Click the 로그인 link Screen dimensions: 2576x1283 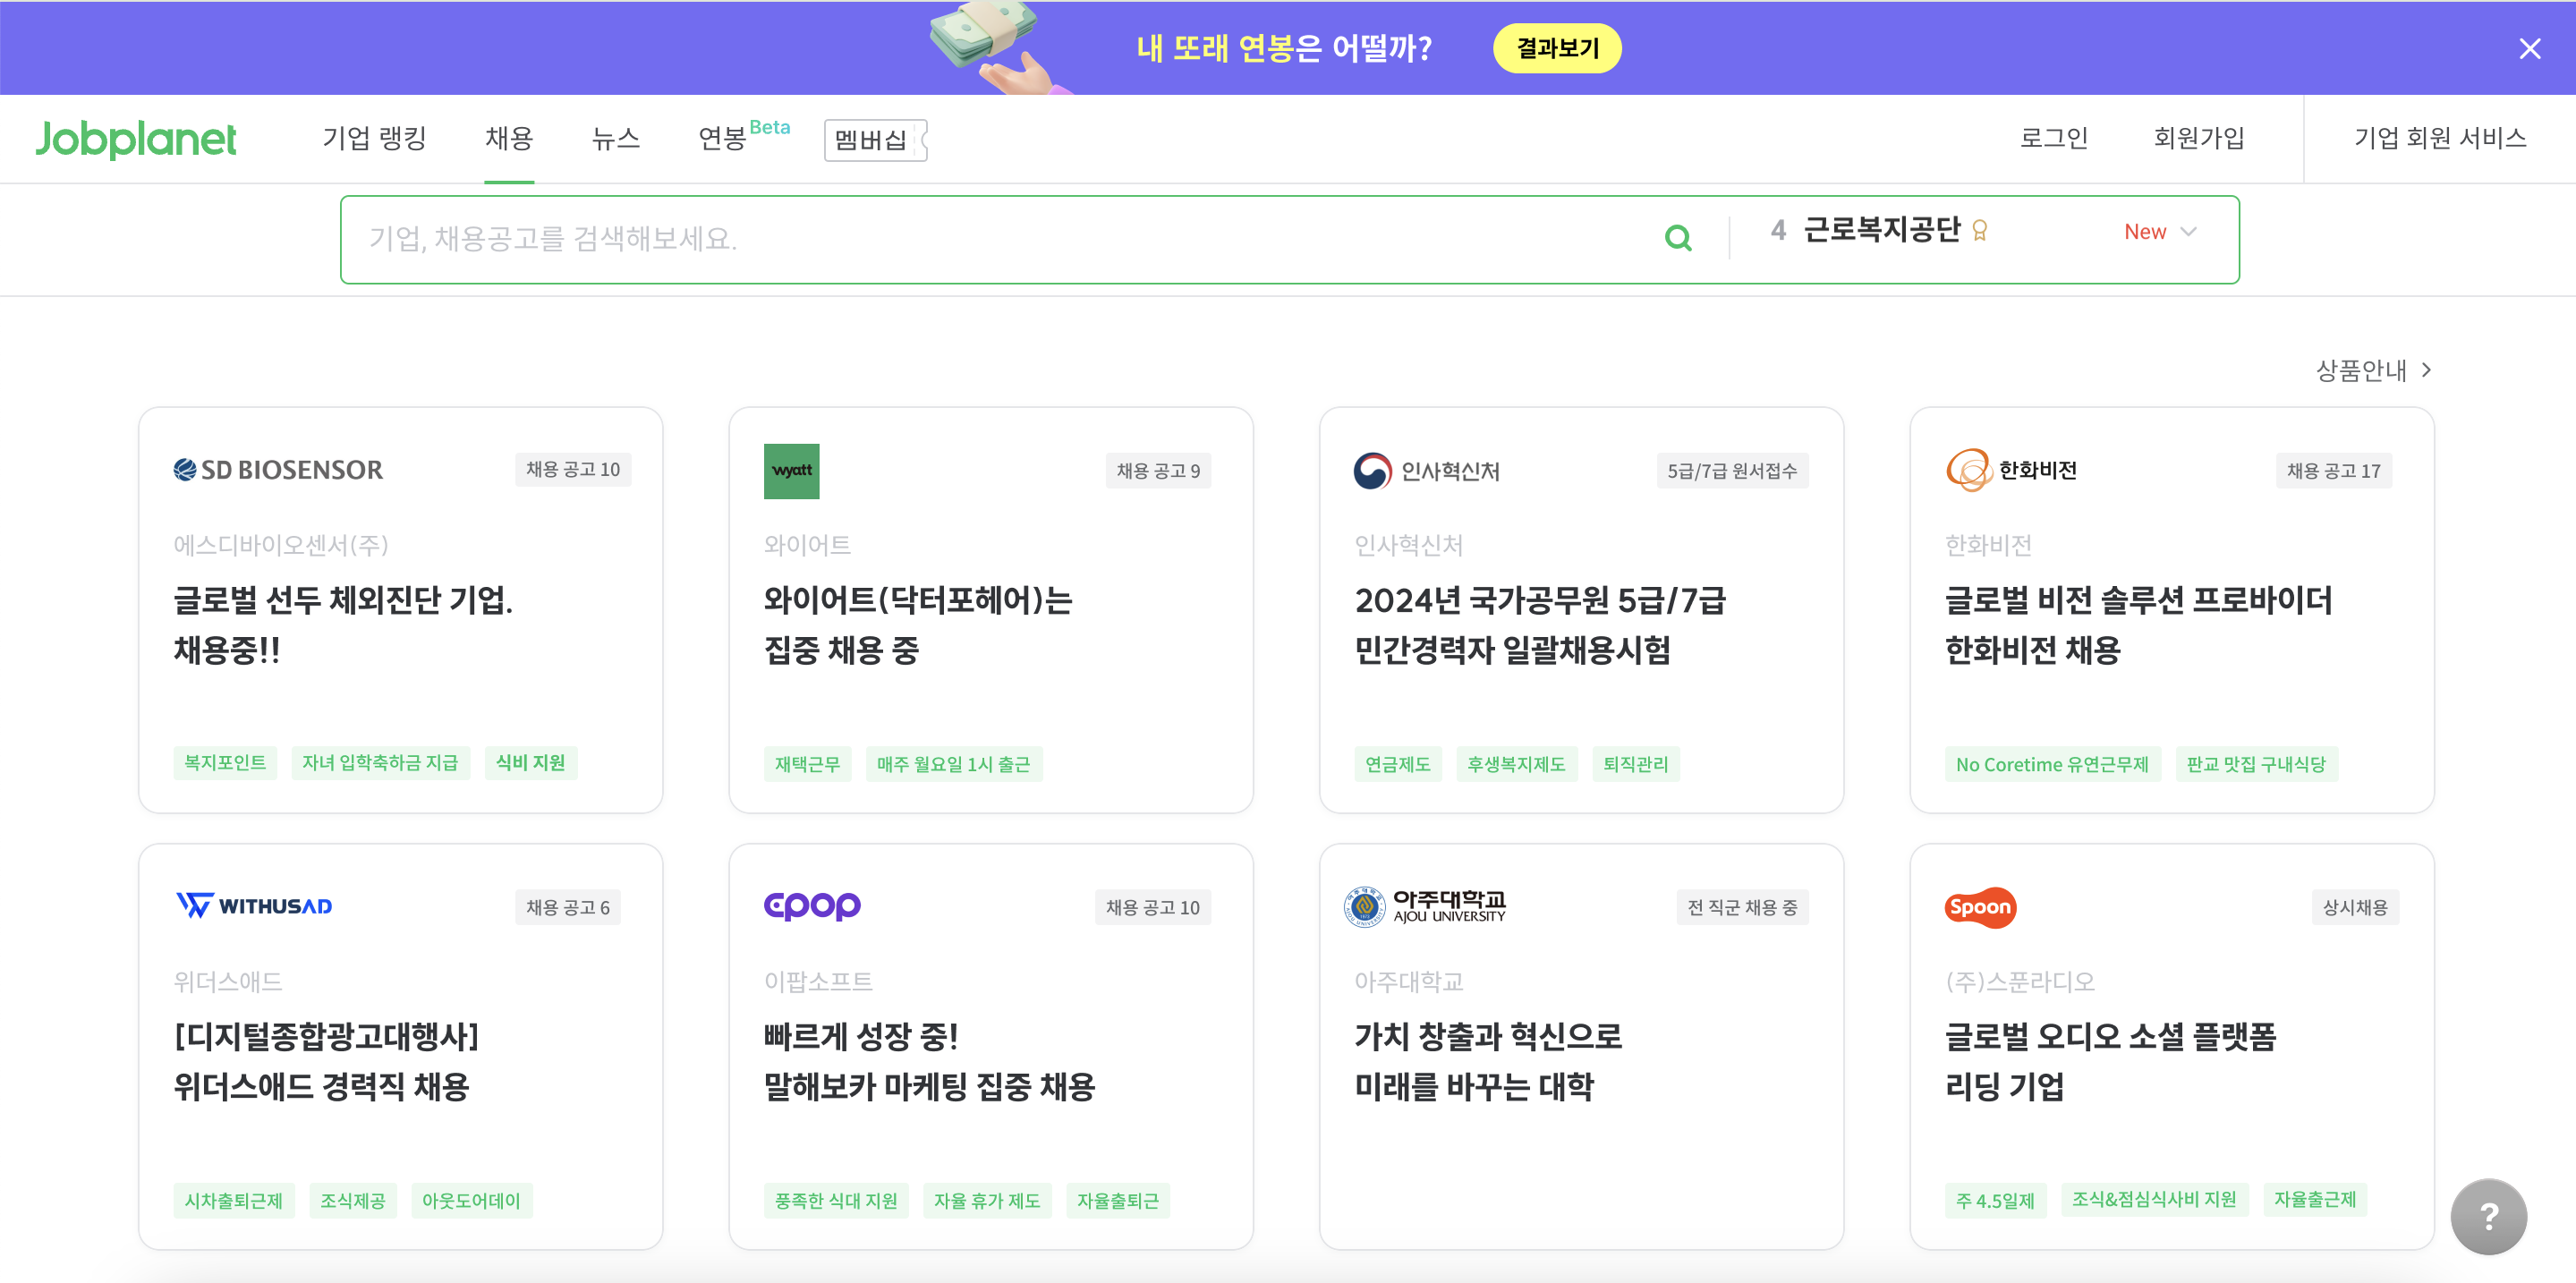(x=2053, y=139)
